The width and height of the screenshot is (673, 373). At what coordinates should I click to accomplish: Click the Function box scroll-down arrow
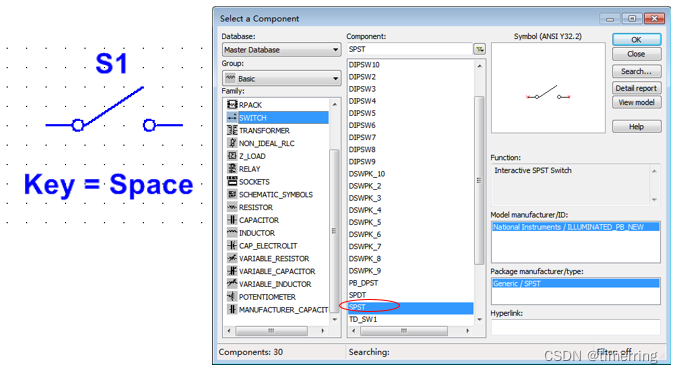654,200
